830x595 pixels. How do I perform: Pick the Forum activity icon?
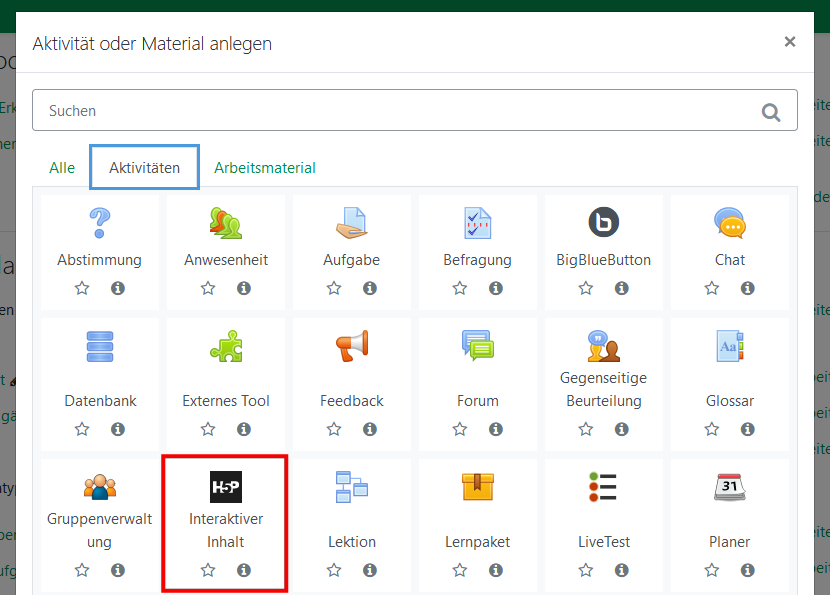[477, 346]
